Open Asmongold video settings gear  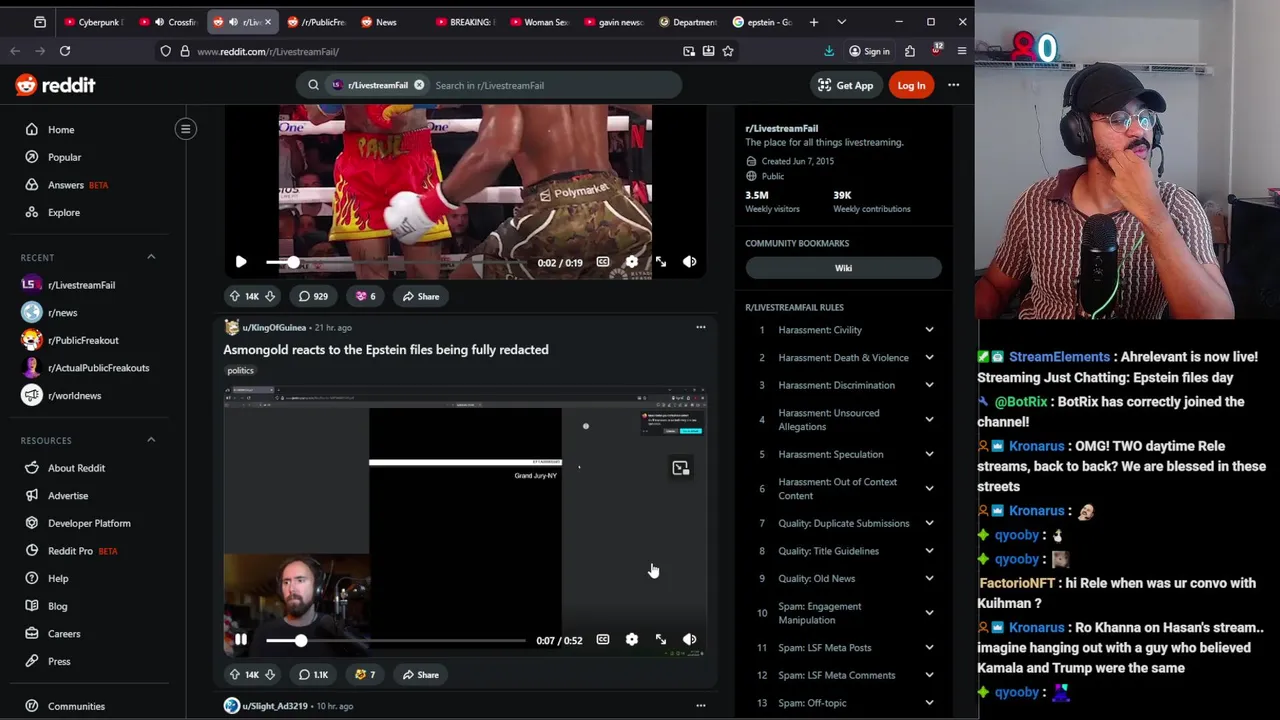[x=632, y=640]
